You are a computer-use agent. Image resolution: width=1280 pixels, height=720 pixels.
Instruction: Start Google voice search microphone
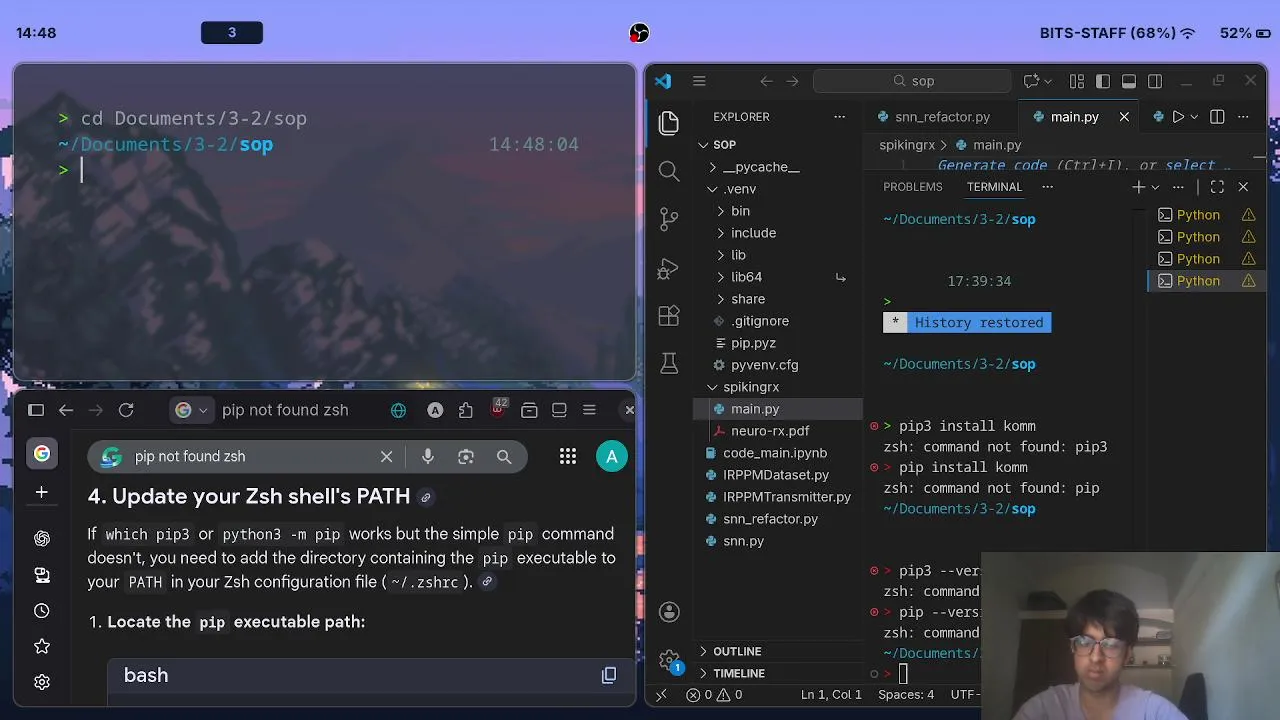tap(428, 457)
